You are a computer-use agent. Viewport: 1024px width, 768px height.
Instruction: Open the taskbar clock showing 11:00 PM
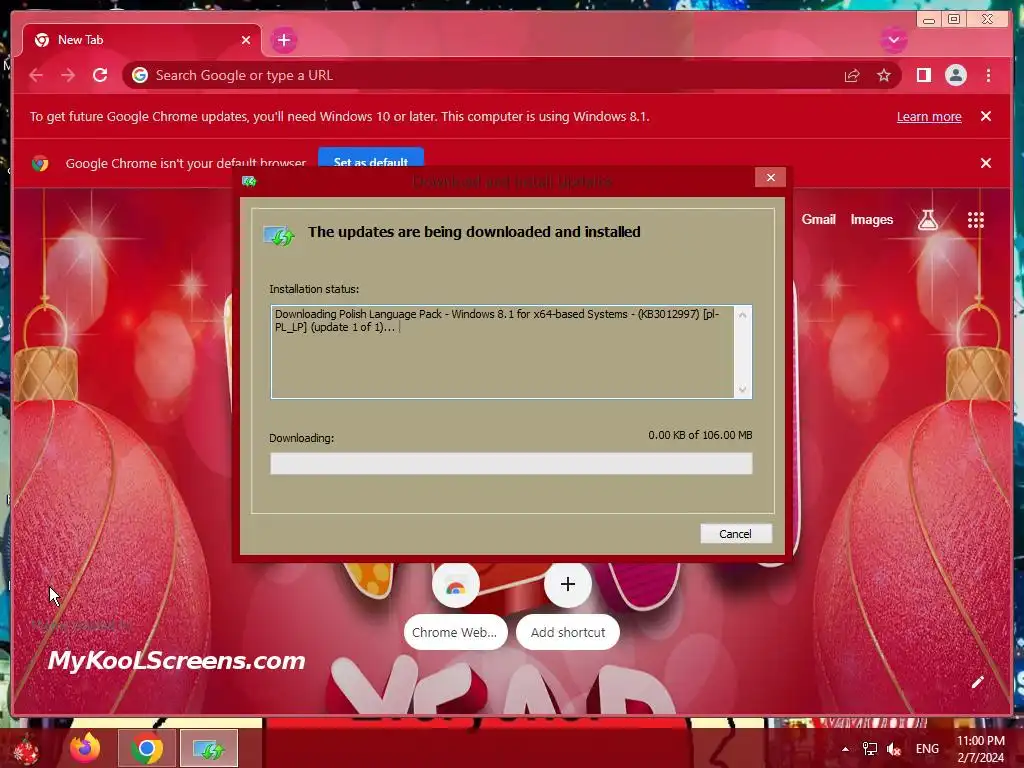pyautogui.click(x=980, y=749)
